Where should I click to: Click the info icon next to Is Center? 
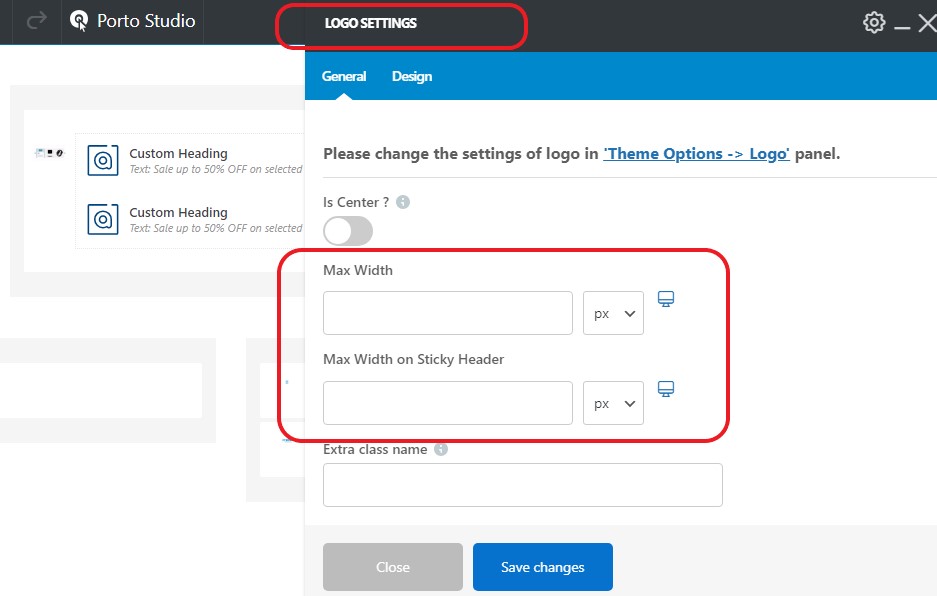click(403, 202)
